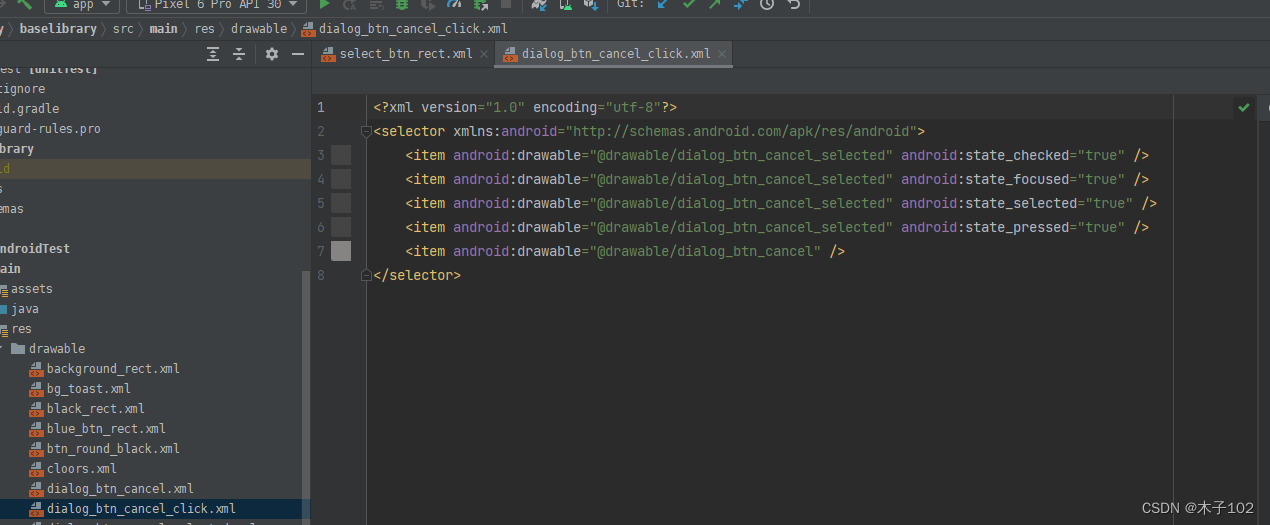The width and height of the screenshot is (1270, 525).
Task: Collapse selector tag fold marker on line 2
Action: point(367,131)
